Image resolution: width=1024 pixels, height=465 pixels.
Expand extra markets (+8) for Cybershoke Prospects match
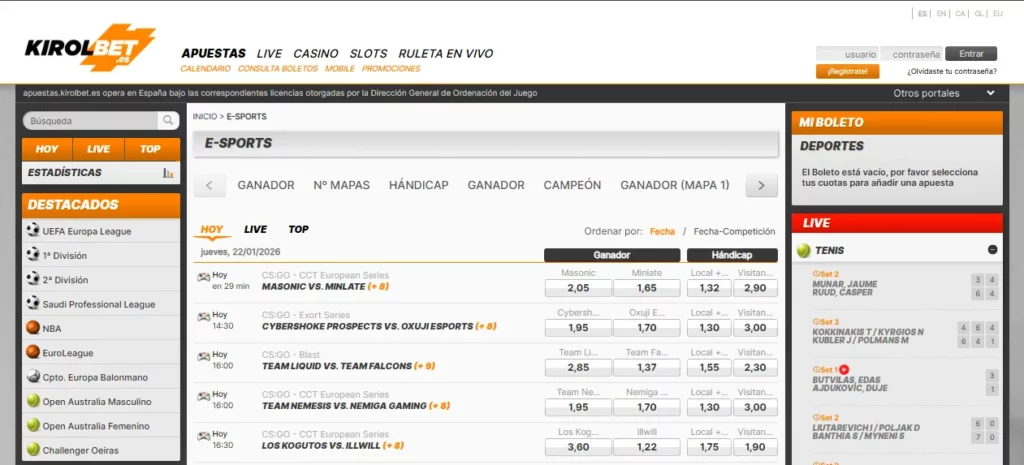(x=486, y=326)
